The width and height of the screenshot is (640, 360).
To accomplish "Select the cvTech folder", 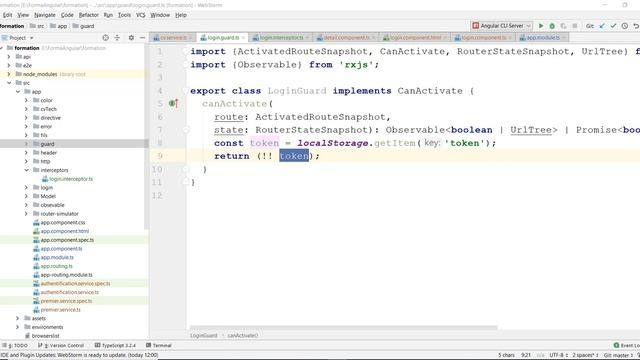I will (48, 109).
